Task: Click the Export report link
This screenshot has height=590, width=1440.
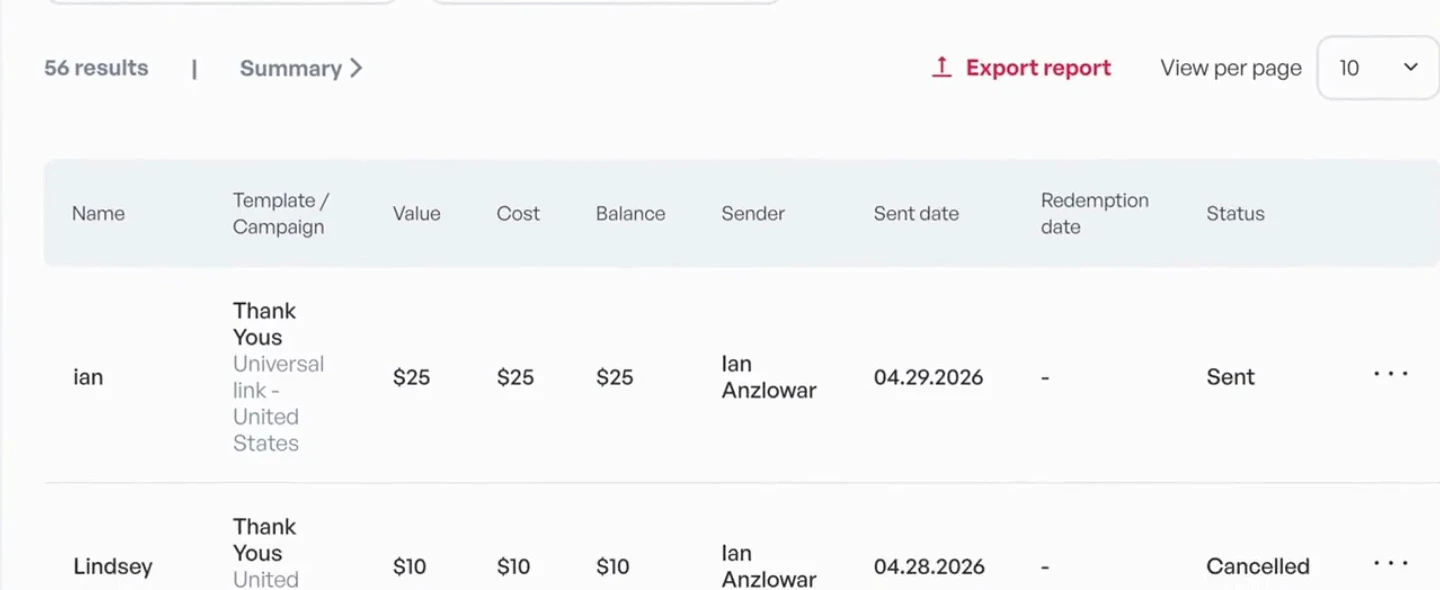Action: 1021,68
